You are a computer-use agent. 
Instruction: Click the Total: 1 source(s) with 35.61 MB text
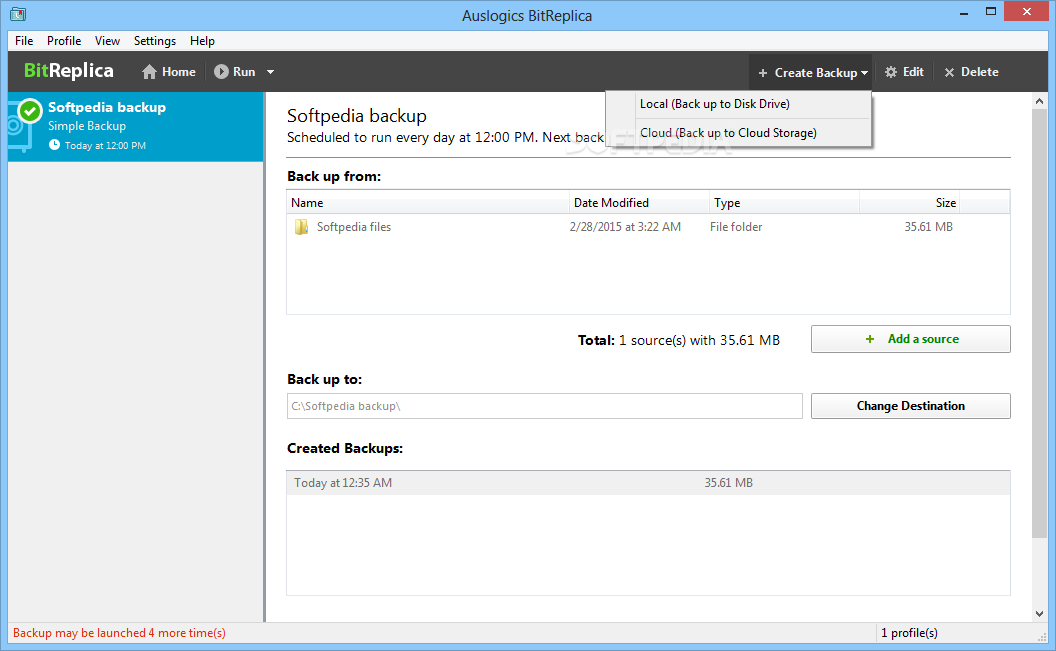click(679, 340)
